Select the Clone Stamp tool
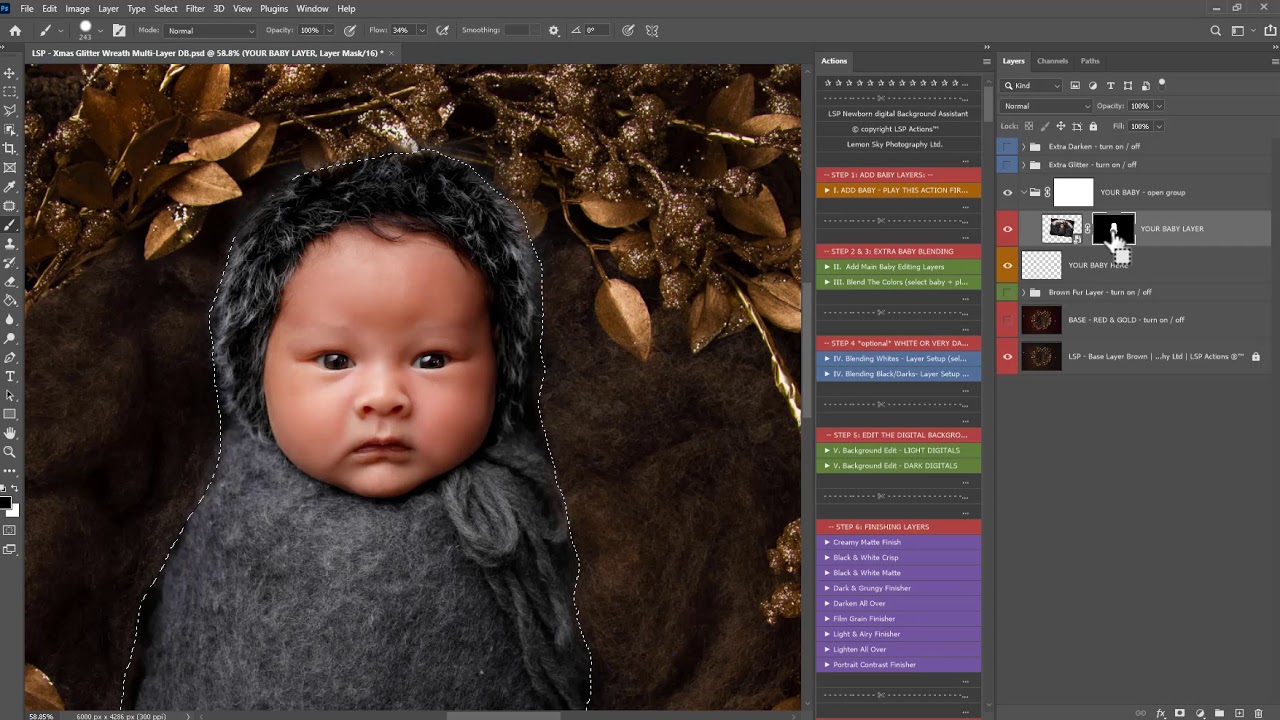This screenshot has width=1280, height=720. click(x=10, y=244)
